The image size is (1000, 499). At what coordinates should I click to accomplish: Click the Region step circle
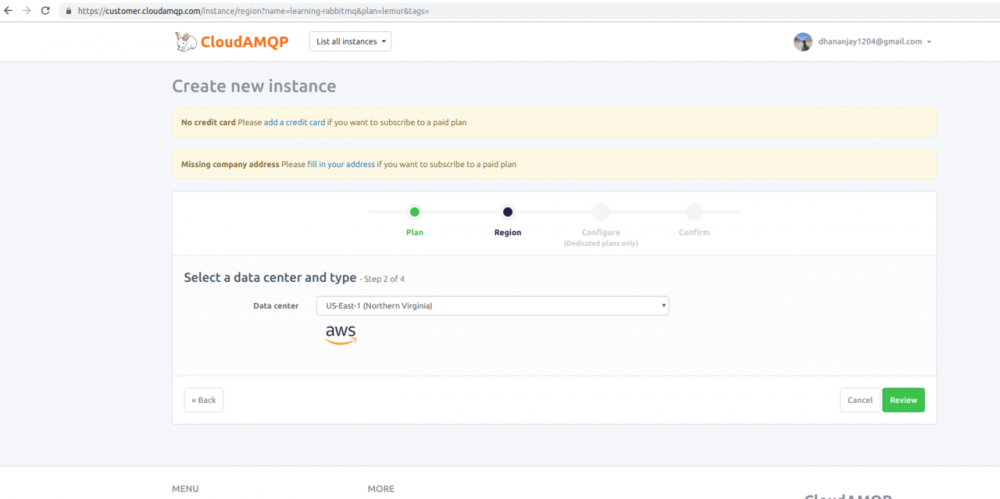508,212
